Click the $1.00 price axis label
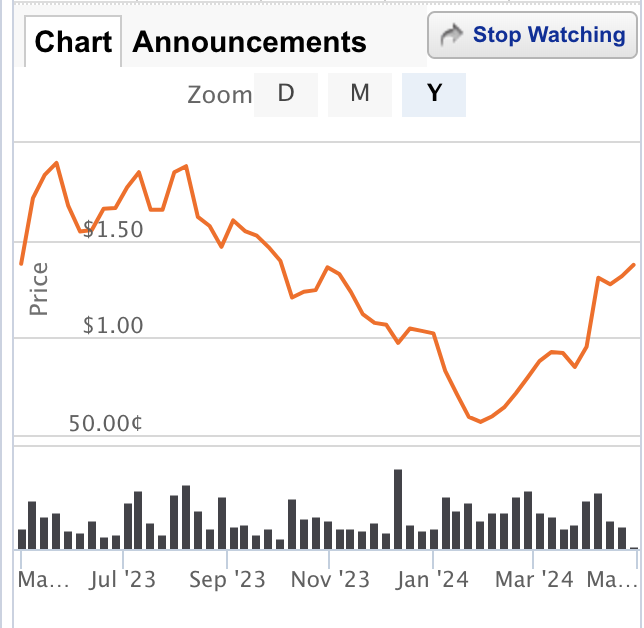 113,325
